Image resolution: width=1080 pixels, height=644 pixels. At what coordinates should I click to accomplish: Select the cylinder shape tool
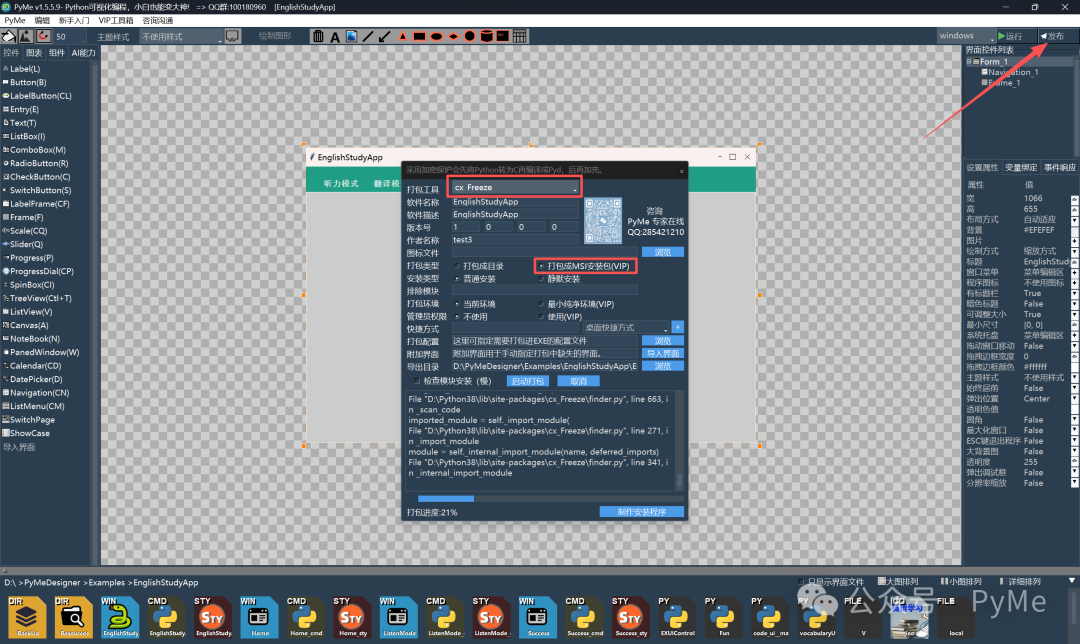(486, 37)
